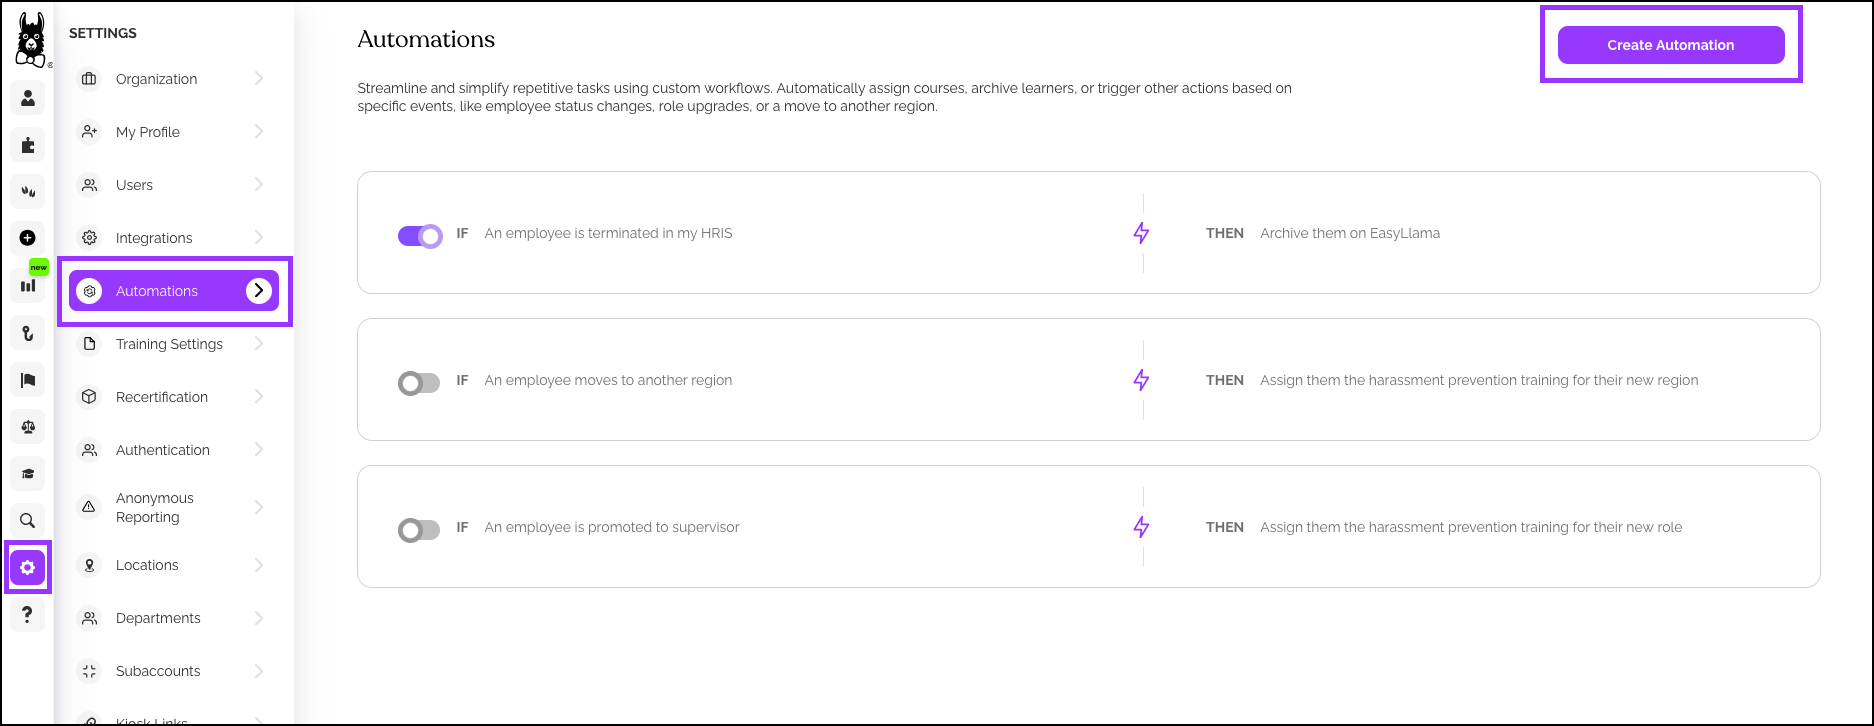
Task: Click the flag icon in left rail
Action: coord(28,380)
